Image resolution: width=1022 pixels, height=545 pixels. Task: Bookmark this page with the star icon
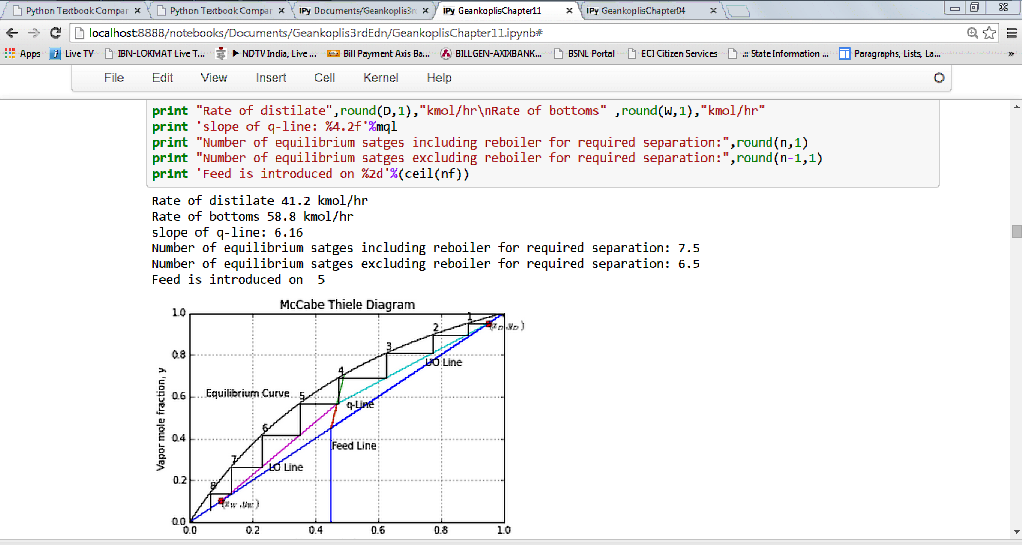[990, 33]
